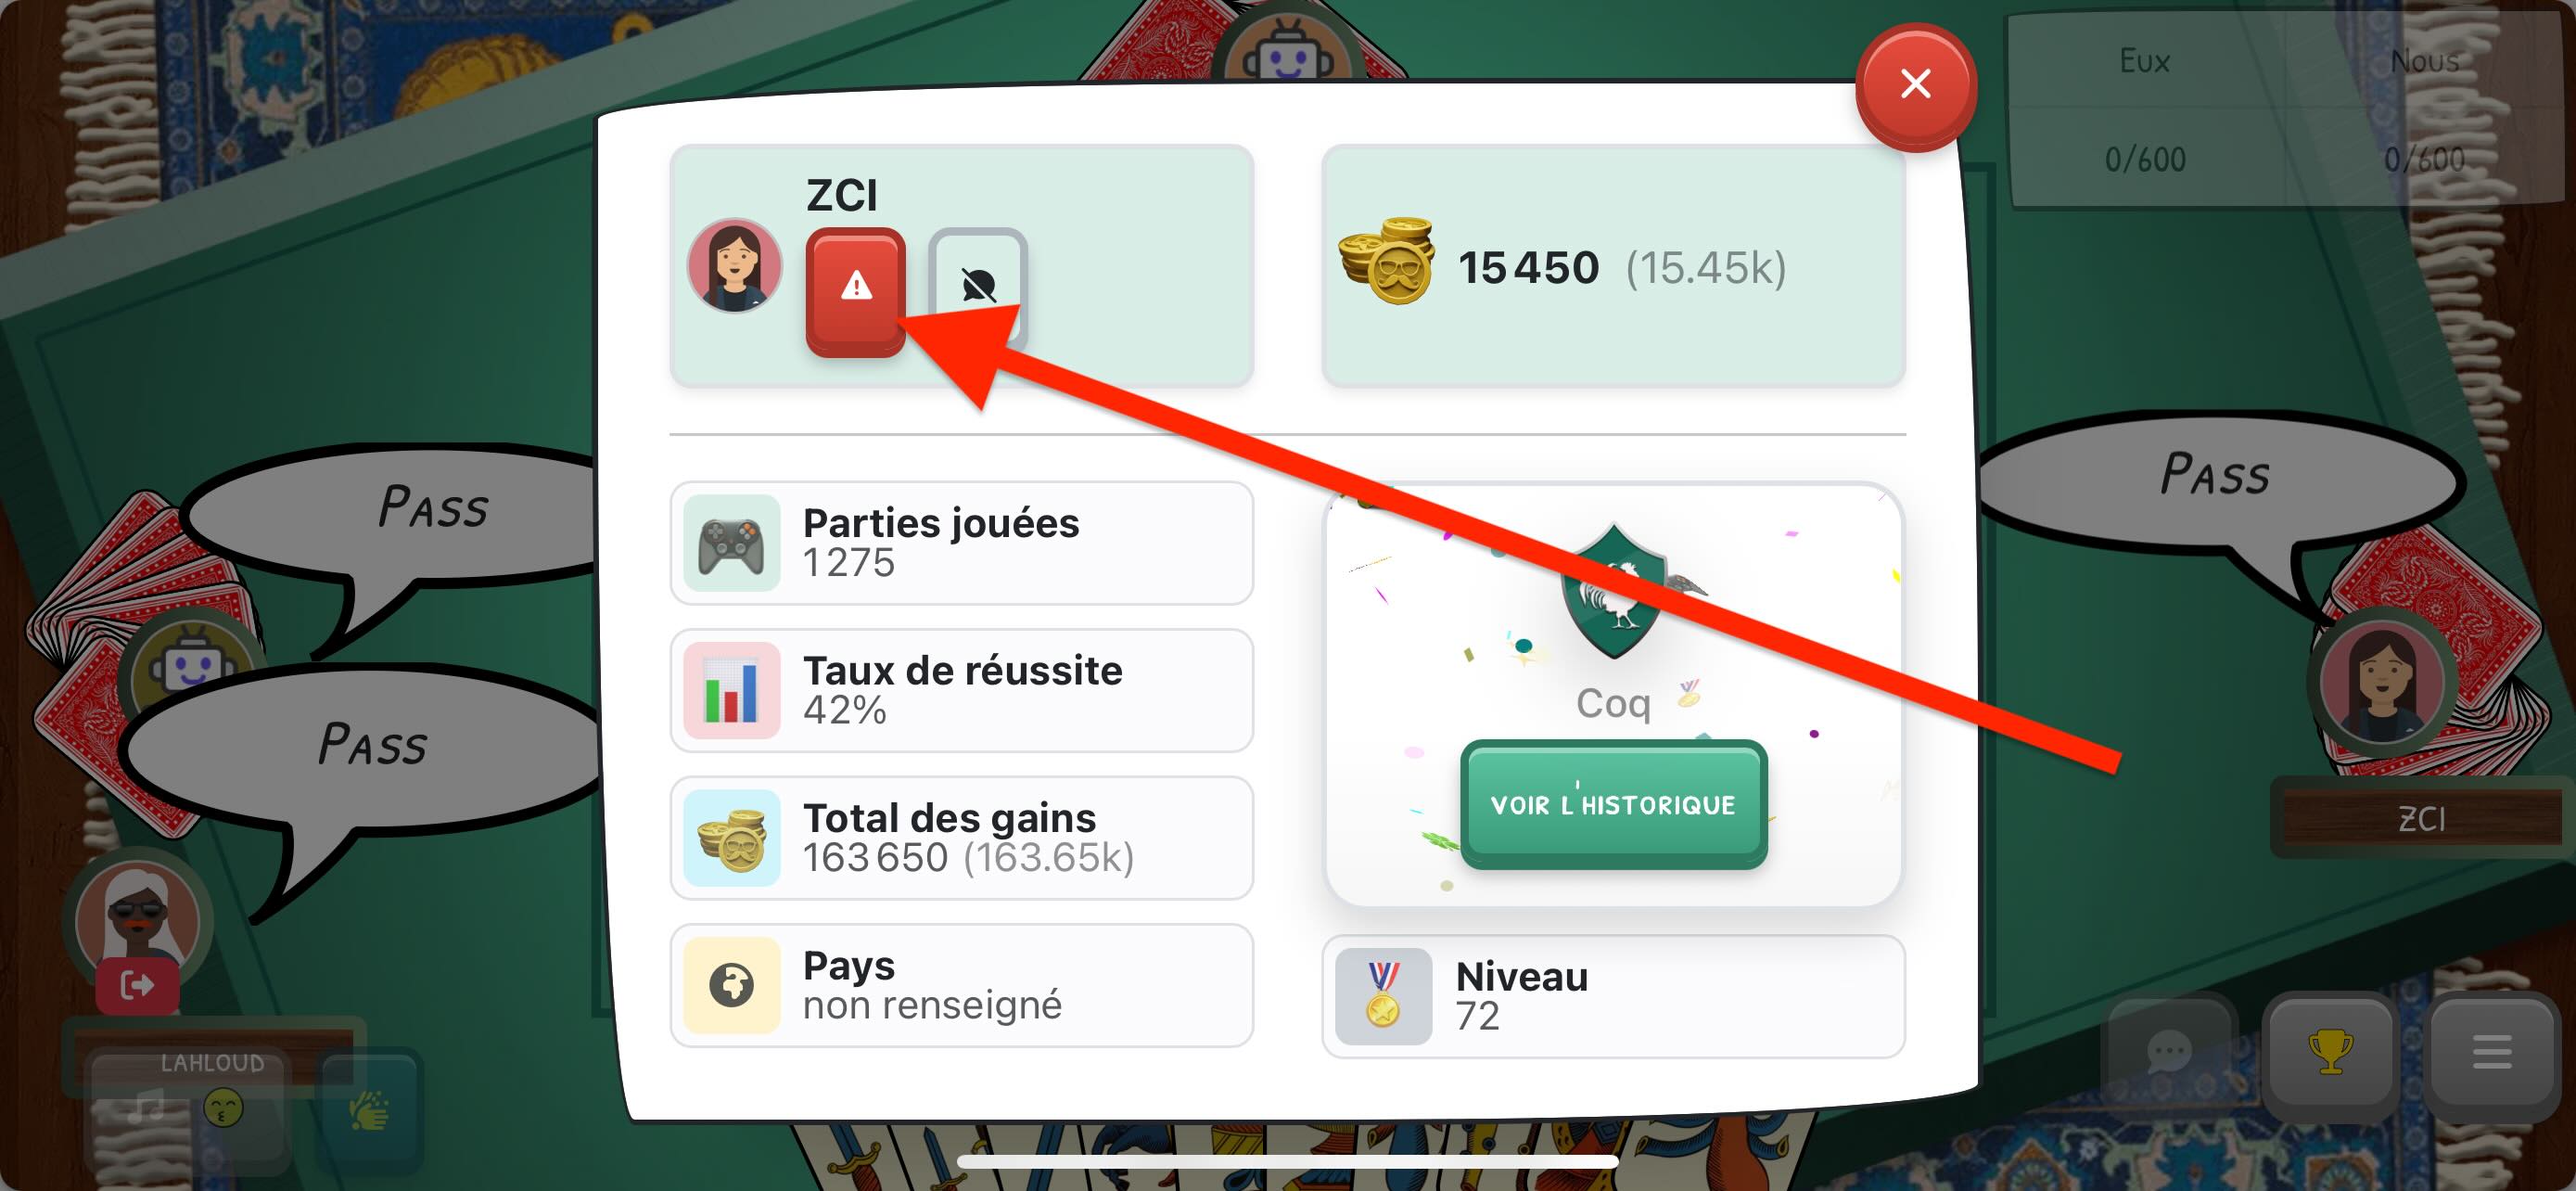Screen dimensions: 2576x1191
Task: Open the trophy leaderboard button
Action: click(x=2330, y=1052)
